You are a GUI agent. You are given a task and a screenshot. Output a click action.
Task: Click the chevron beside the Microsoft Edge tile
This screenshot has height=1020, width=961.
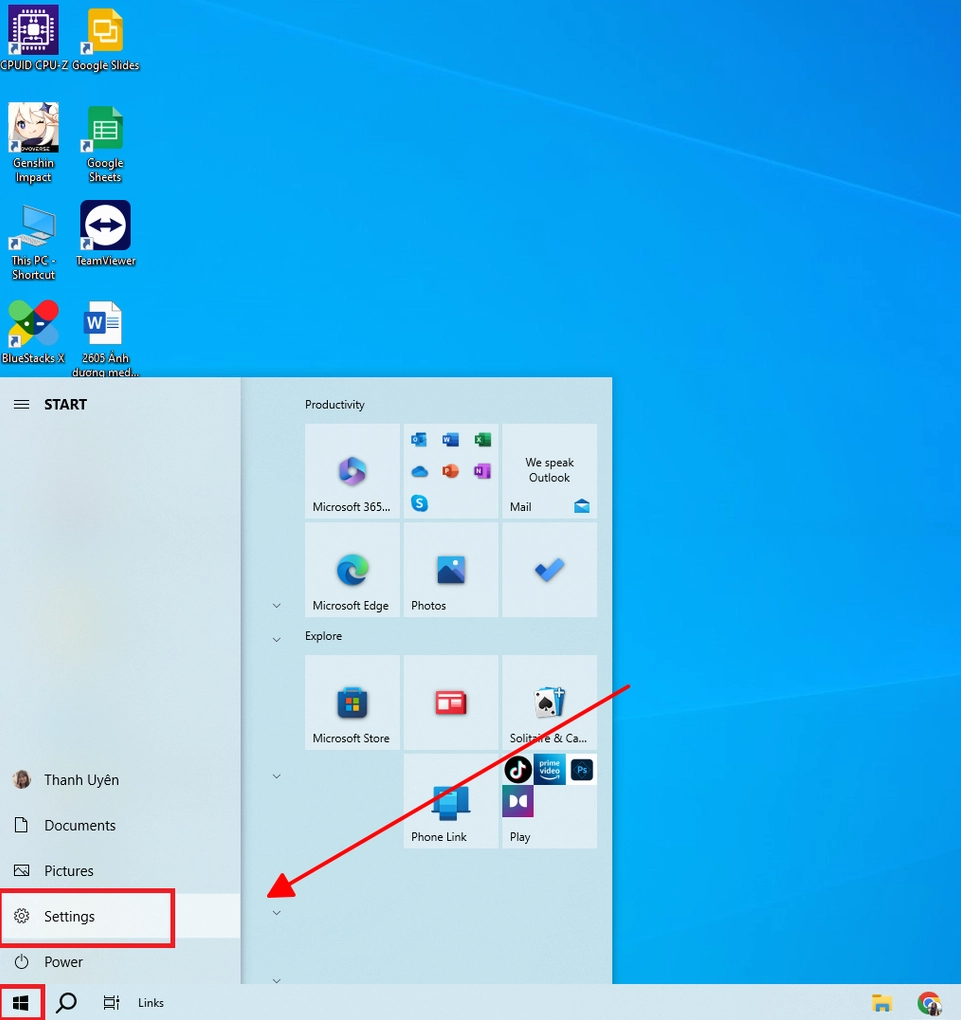(277, 606)
